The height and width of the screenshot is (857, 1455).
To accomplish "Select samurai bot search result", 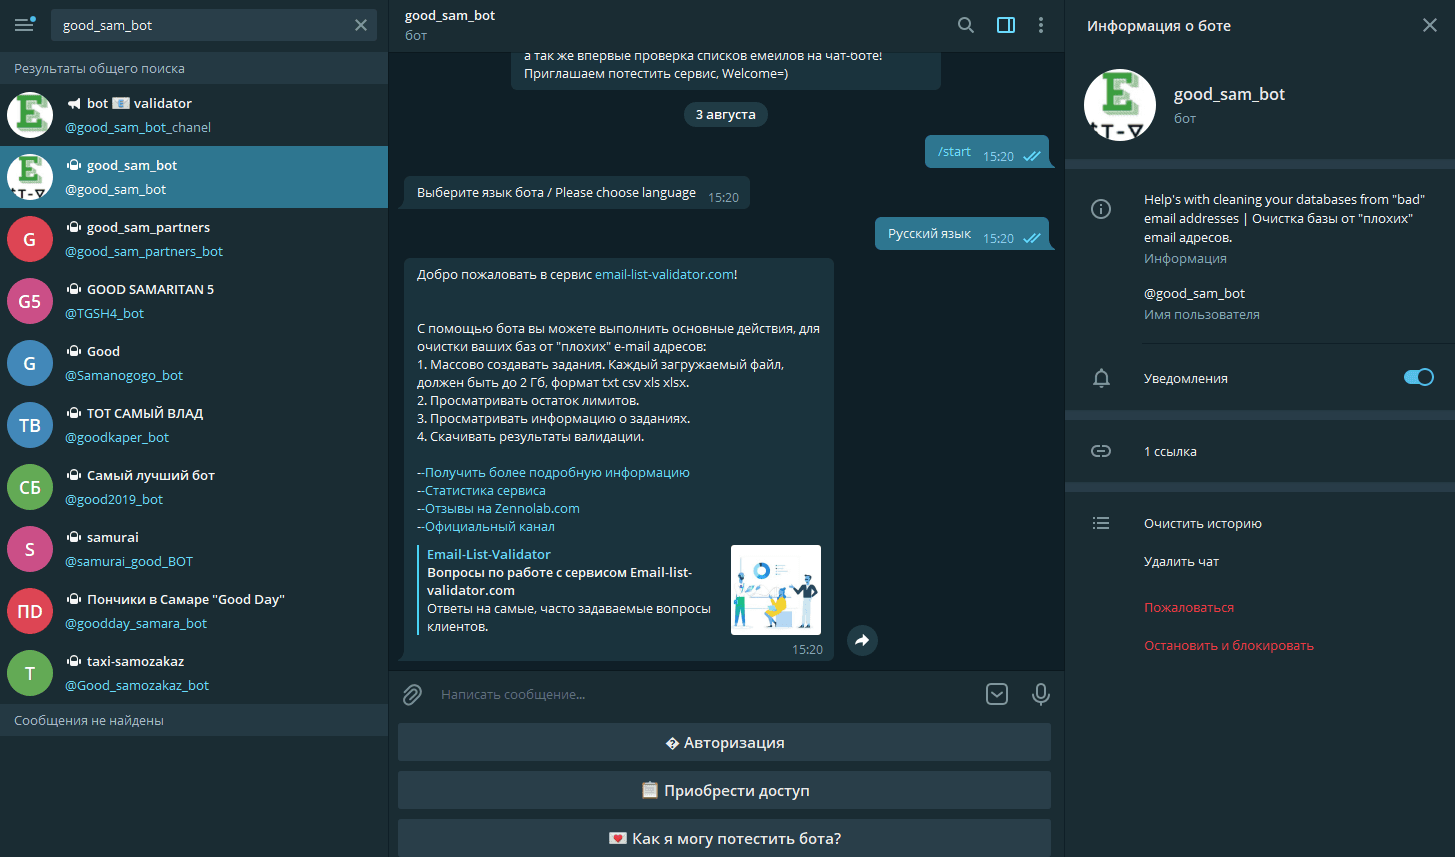I will coord(194,549).
